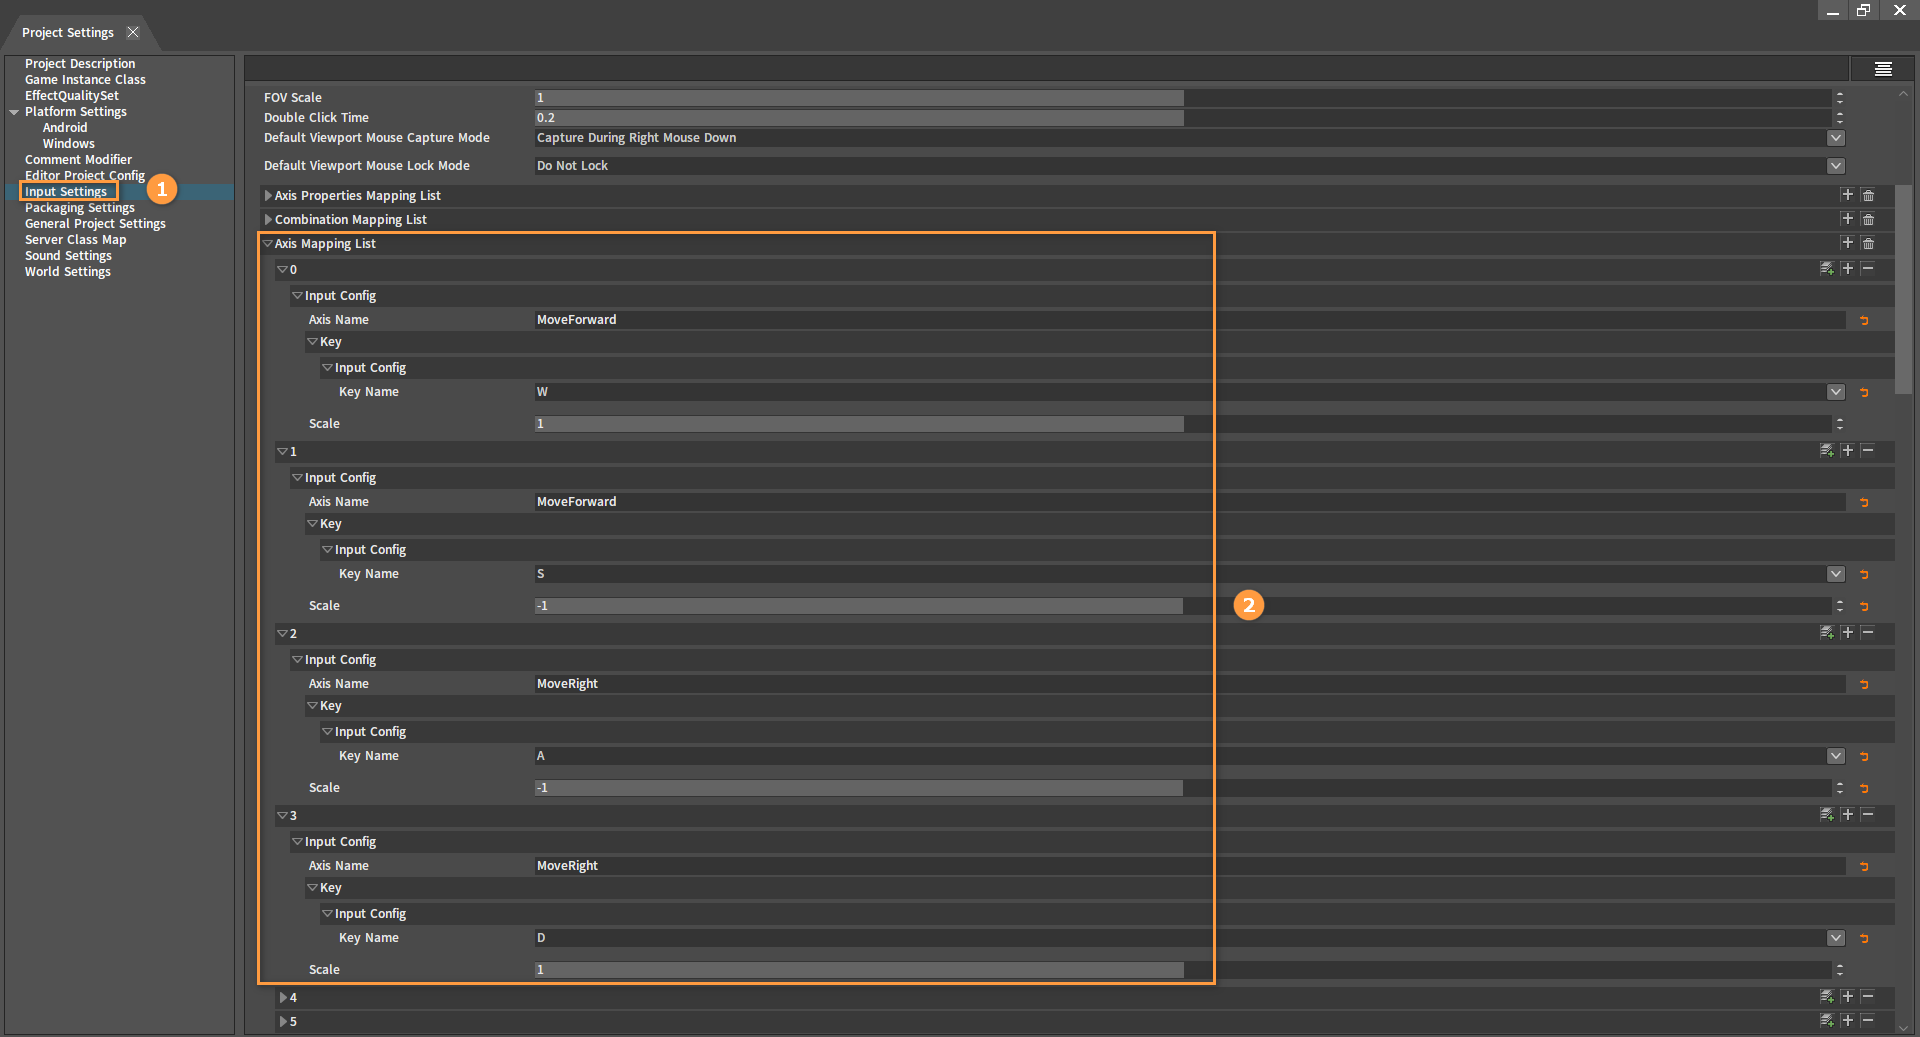Add entry to Axis Properties Mapping List
1920x1037 pixels.
pyautogui.click(x=1847, y=195)
